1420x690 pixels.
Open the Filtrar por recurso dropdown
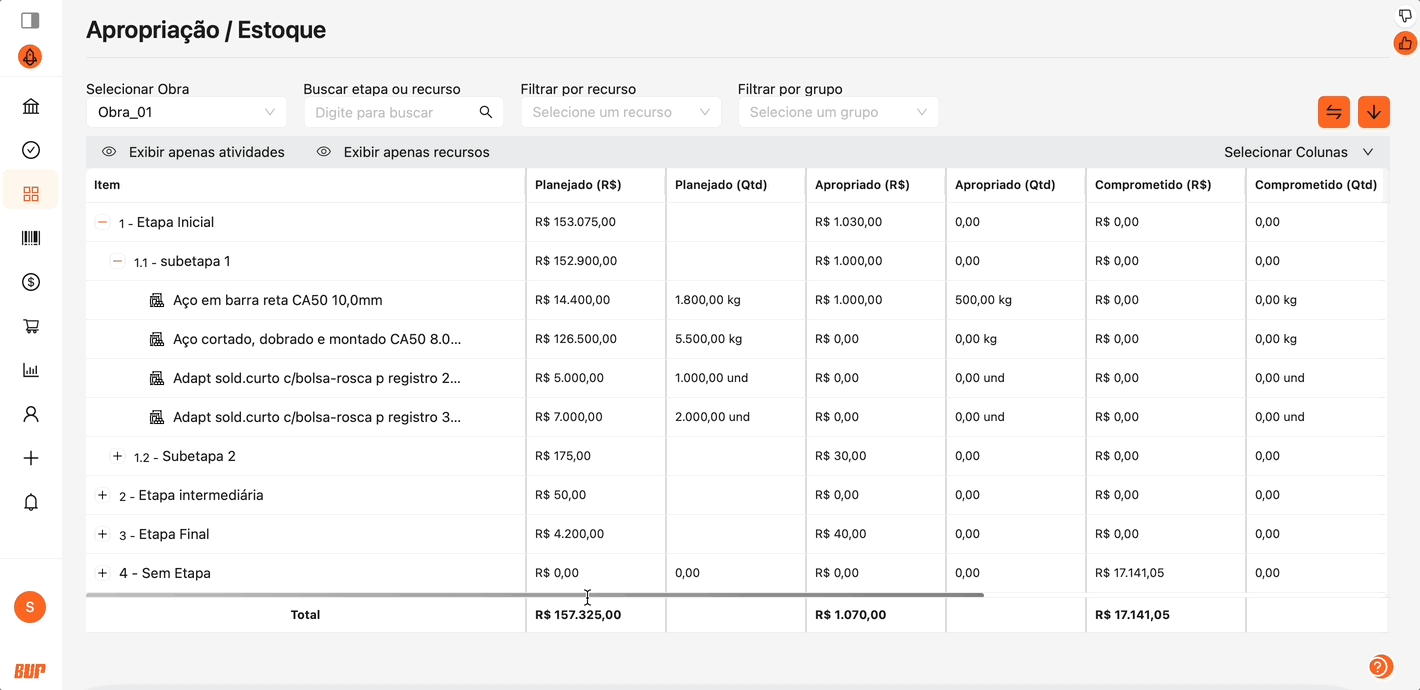pyautogui.click(x=620, y=112)
